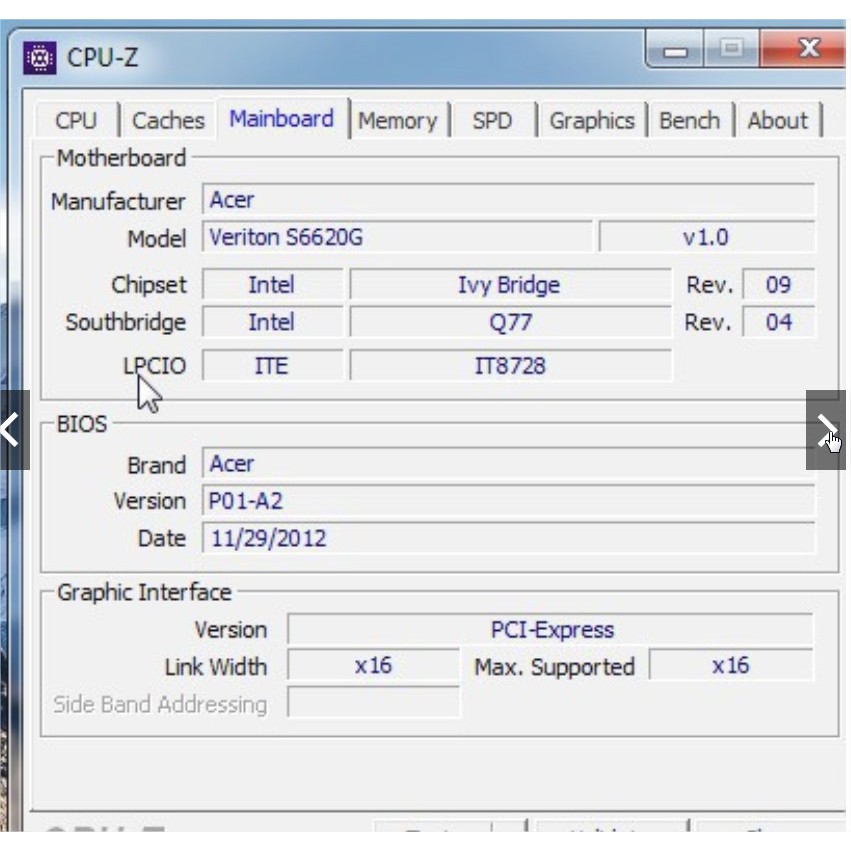851x851 pixels.
Task: Close the CPU-Z window
Action: 806,48
